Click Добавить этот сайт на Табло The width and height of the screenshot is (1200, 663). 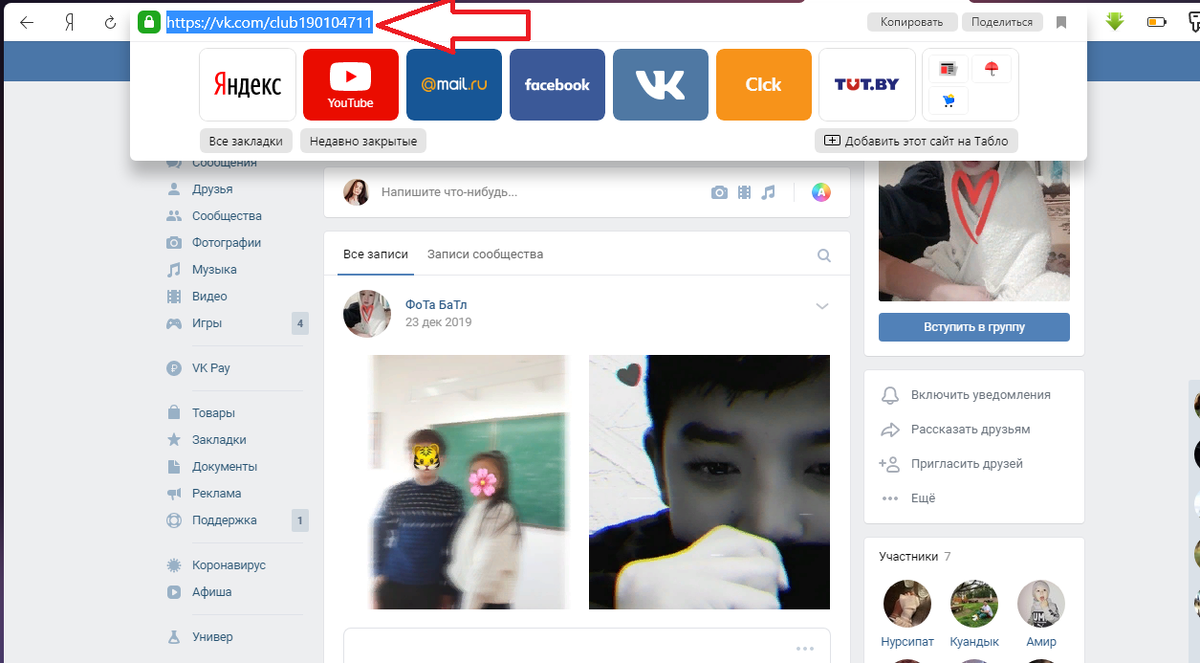[917, 141]
